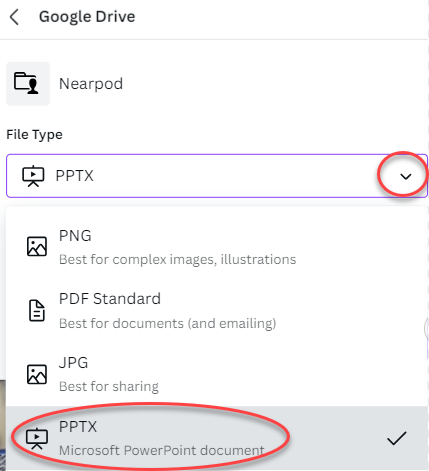Select JPG file type option
Screen dimensions: 429x471
pos(217,374)
